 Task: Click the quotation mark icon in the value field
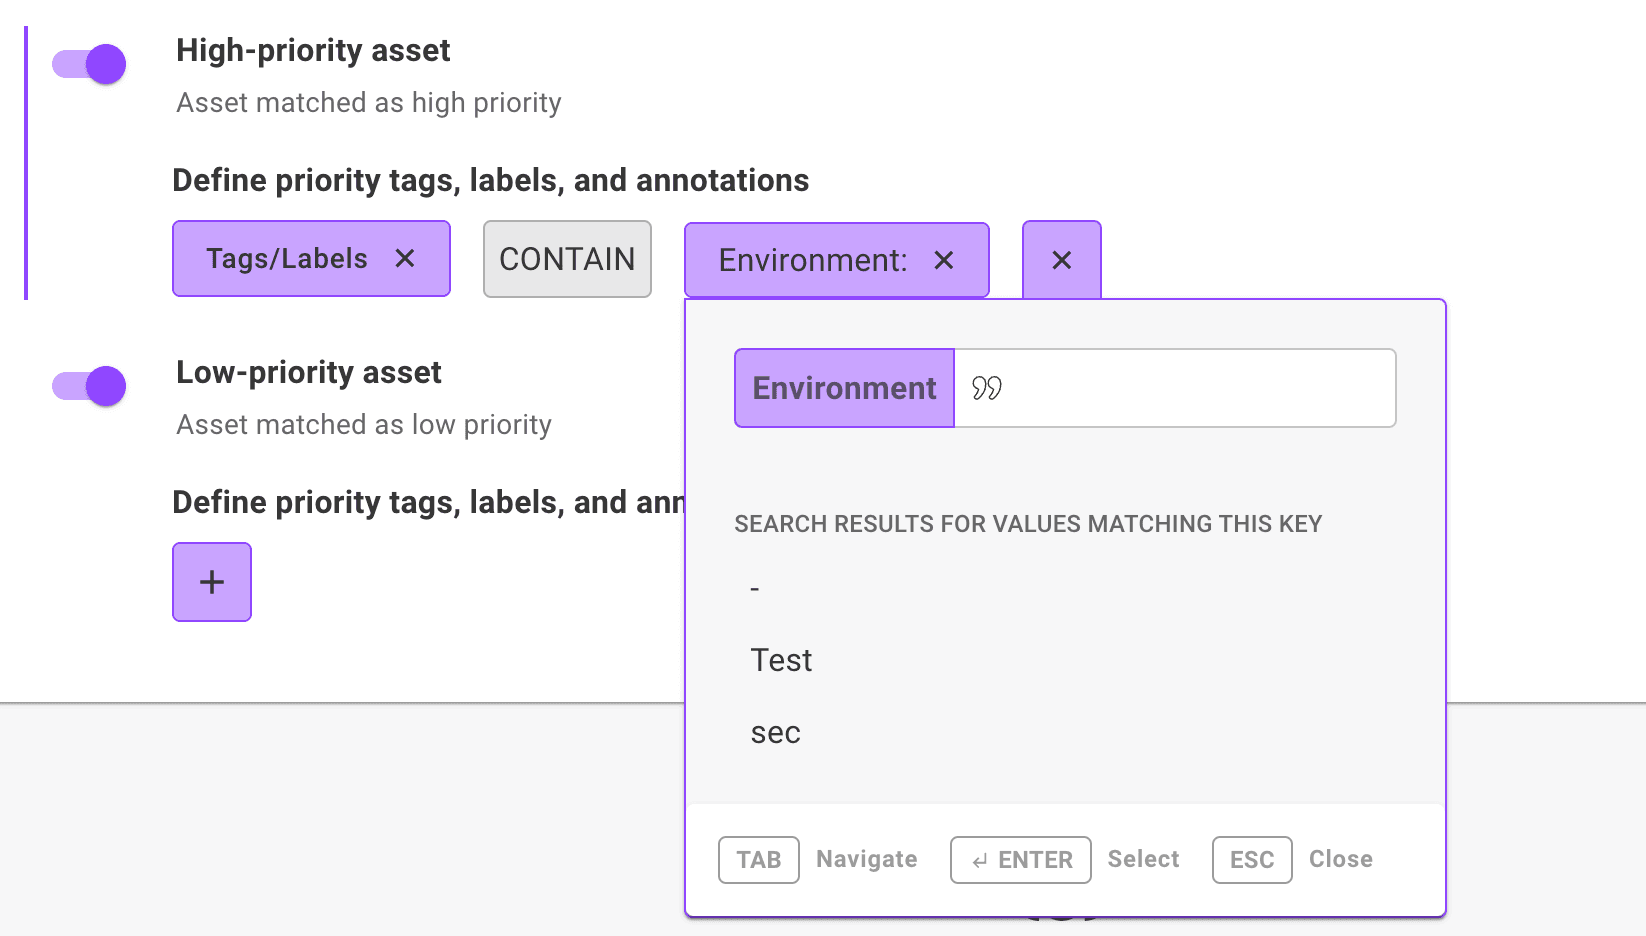pyautogui.click(x=986, y=388)
